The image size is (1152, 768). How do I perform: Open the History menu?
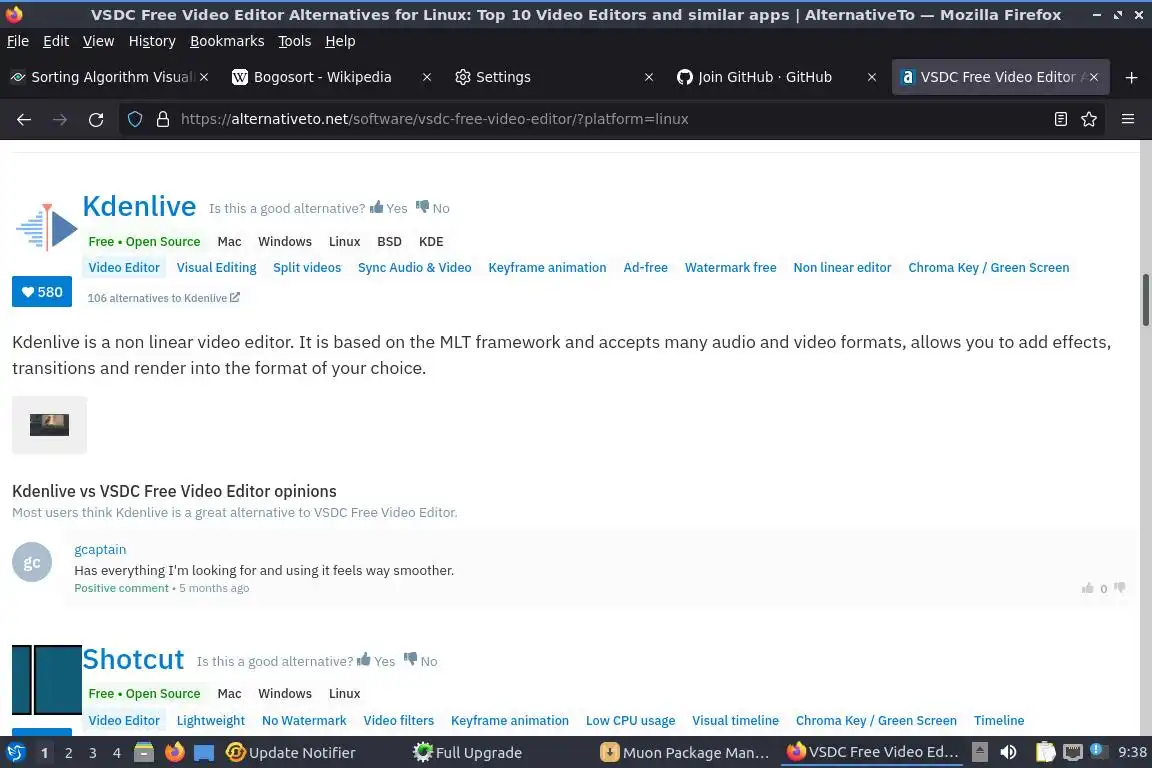pyautogui.click(x=152, y=41)
